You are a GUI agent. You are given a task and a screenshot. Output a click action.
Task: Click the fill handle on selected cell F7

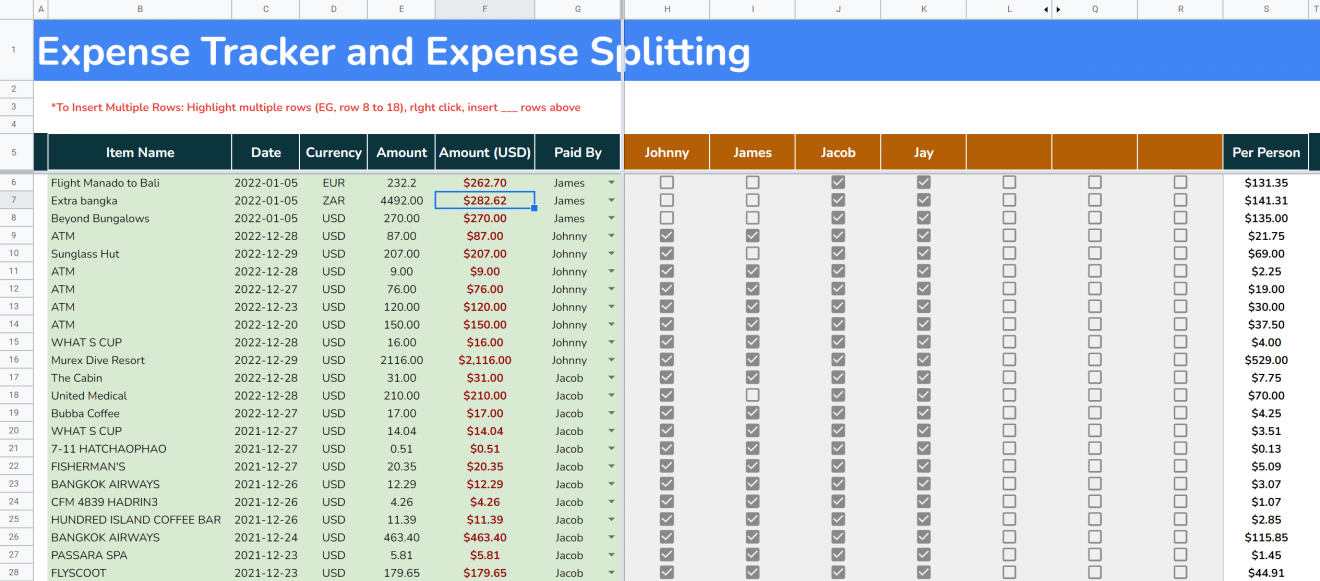pyautogui.click(x=533, y=210)
